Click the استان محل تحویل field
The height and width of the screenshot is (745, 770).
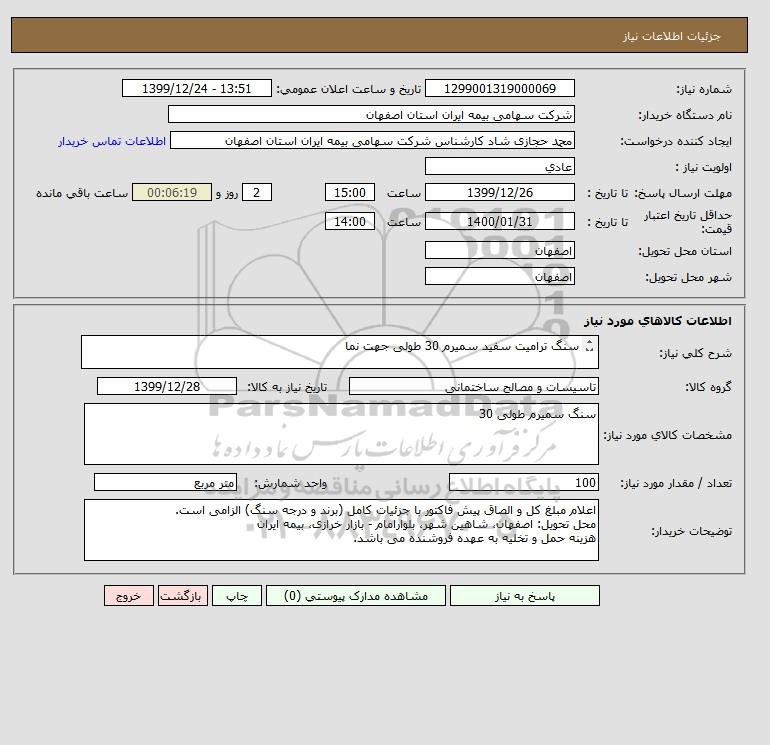499,250
